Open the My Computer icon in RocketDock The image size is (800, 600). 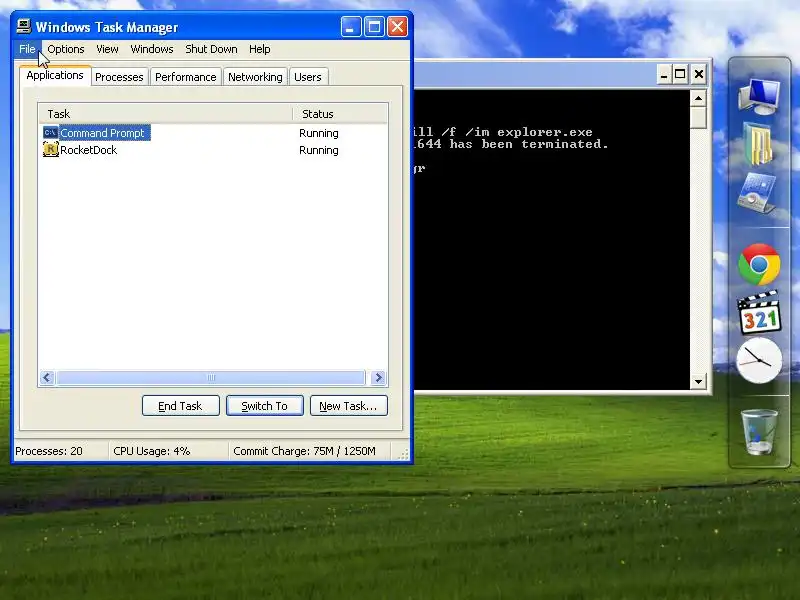click(759, 96)
